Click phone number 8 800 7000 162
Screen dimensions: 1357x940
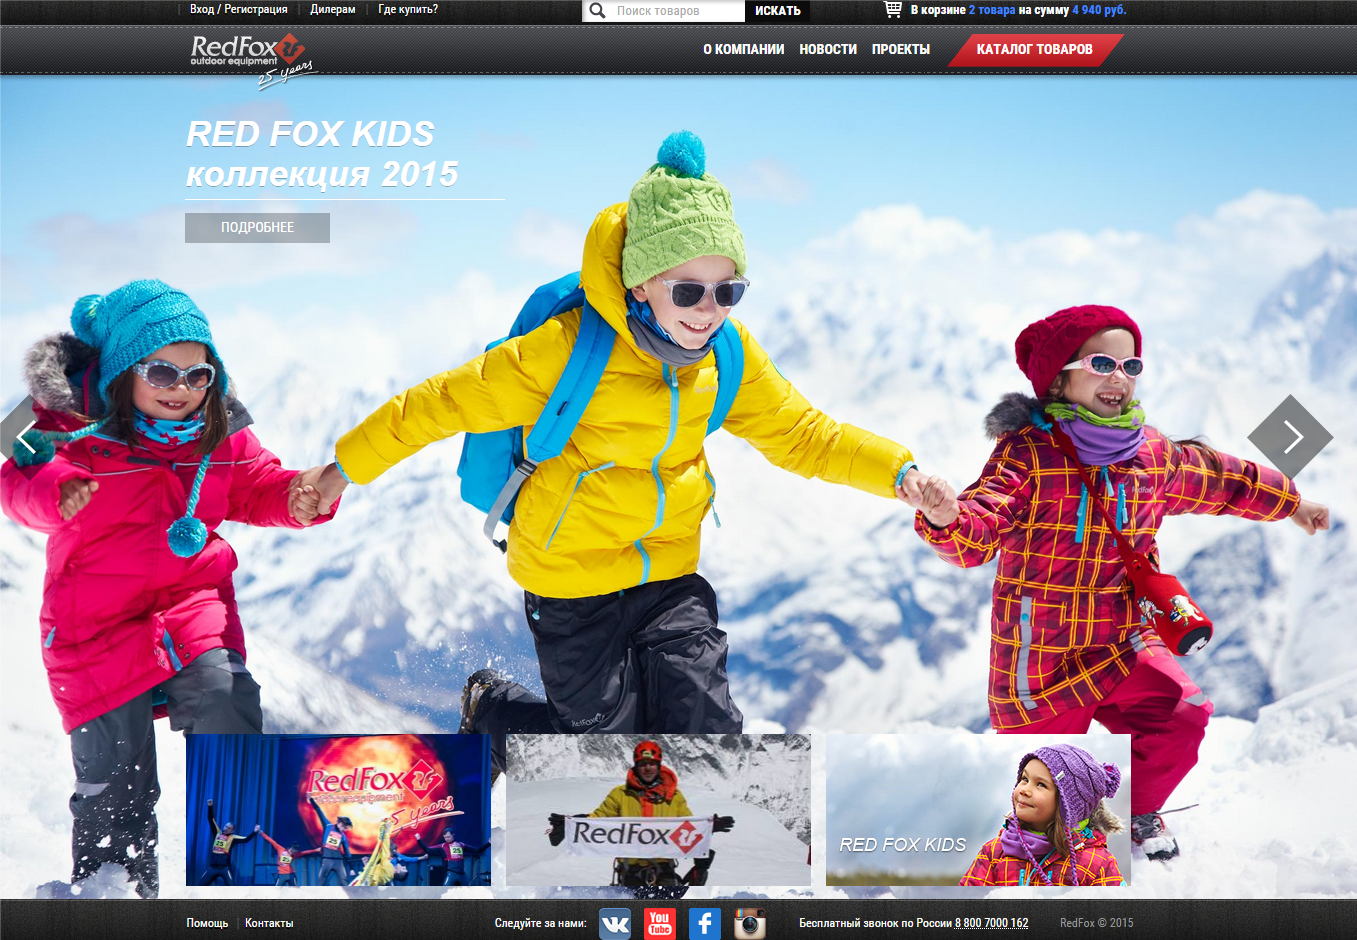pos(991,923)
